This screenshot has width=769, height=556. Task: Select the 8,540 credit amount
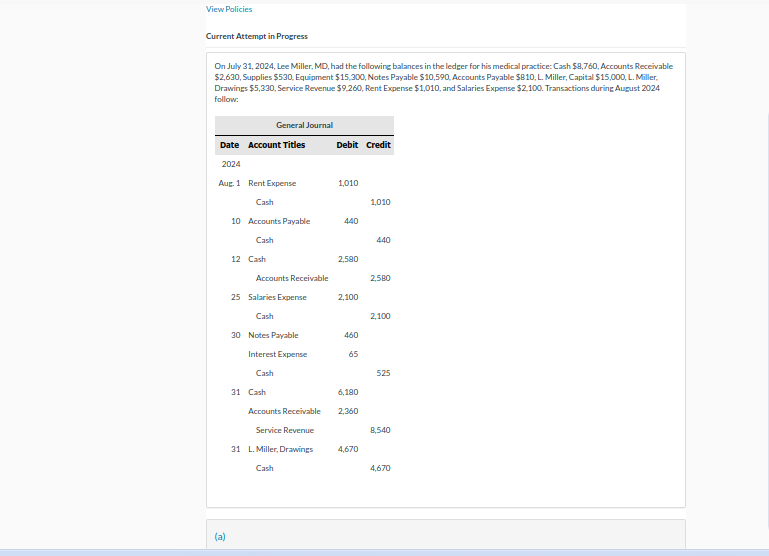point(381,430)
